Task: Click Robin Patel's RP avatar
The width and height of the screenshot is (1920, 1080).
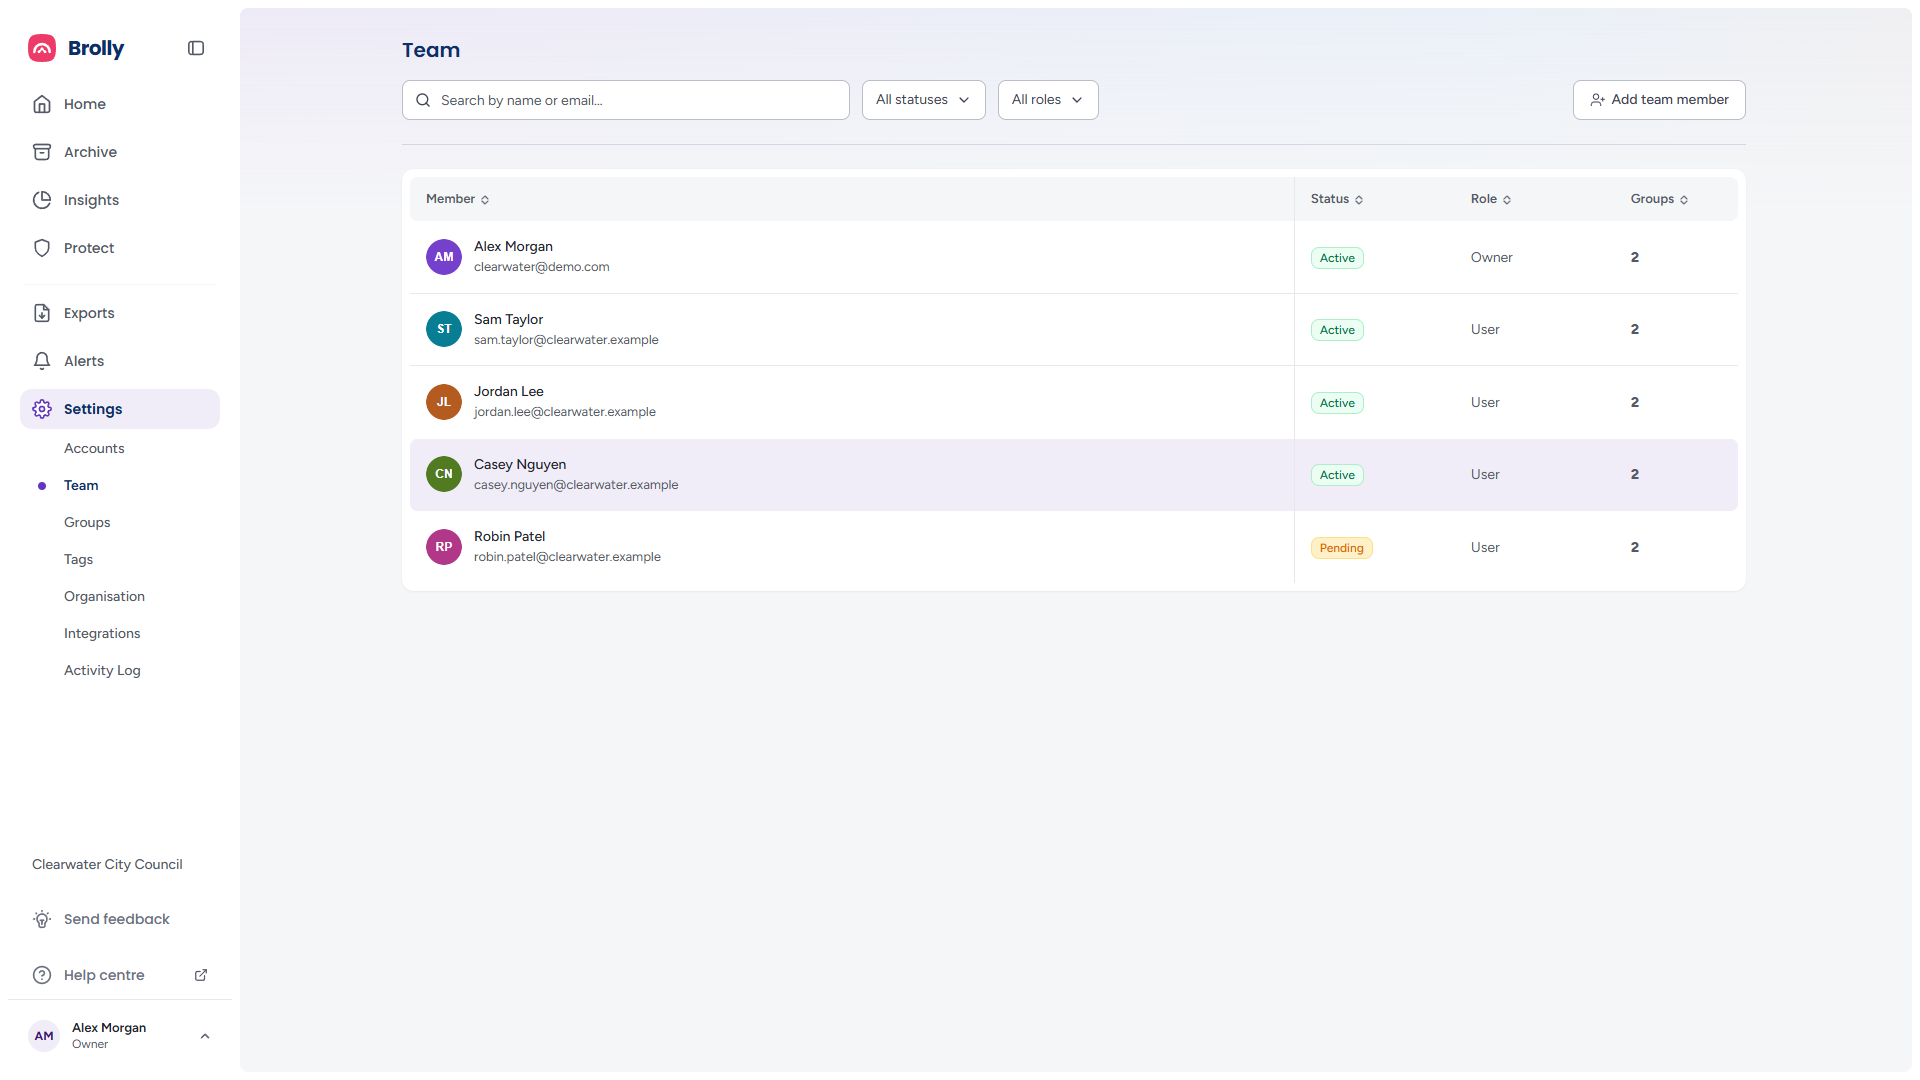Action: [x=444, y=547]
